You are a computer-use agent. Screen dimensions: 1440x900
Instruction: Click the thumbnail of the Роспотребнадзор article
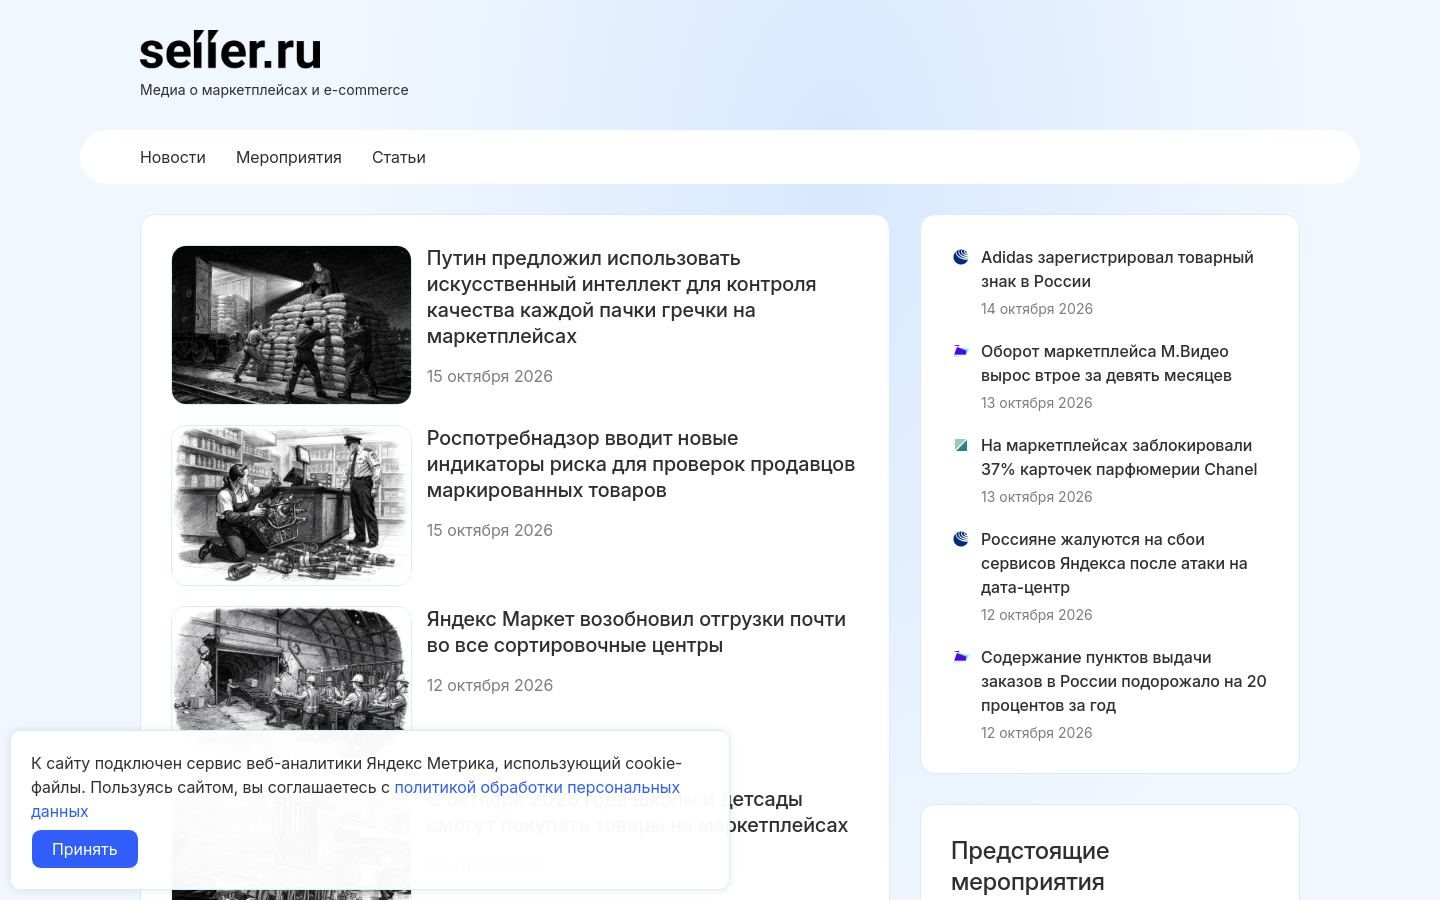coord(291,505)
